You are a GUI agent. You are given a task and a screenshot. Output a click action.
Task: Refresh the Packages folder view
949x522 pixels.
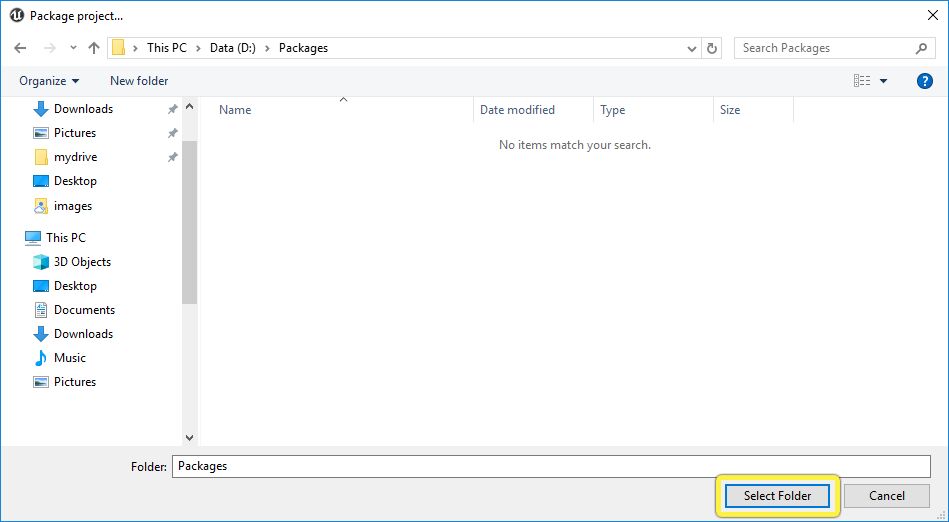[x=712, y=48]
